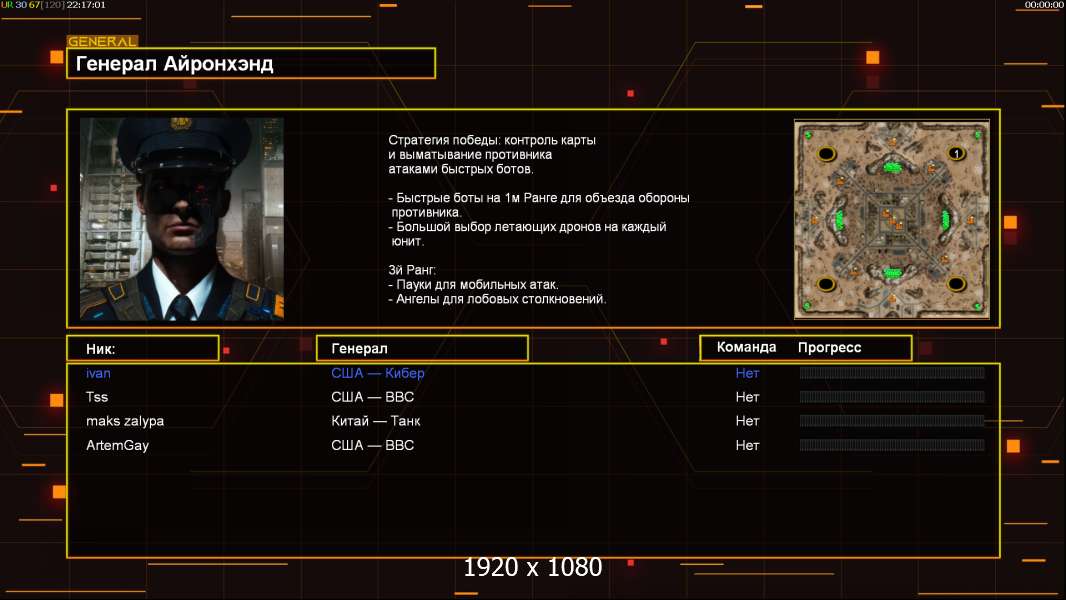Screen dimensions: 1066x600
Task: Click the Генерал Айронхэнд title box
Action: click(x=251, y=63)
